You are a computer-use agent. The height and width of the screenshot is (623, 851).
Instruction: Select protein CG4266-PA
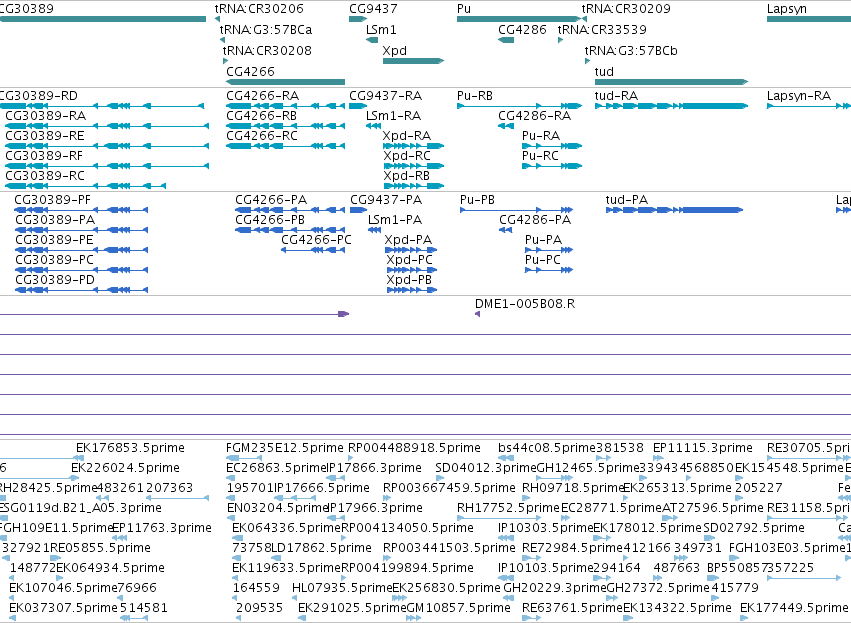pos(271,200)
